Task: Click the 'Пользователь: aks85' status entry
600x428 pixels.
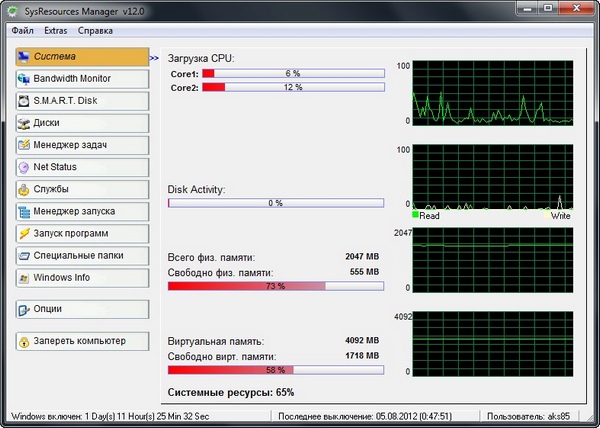Action: [x=528, y=416]
